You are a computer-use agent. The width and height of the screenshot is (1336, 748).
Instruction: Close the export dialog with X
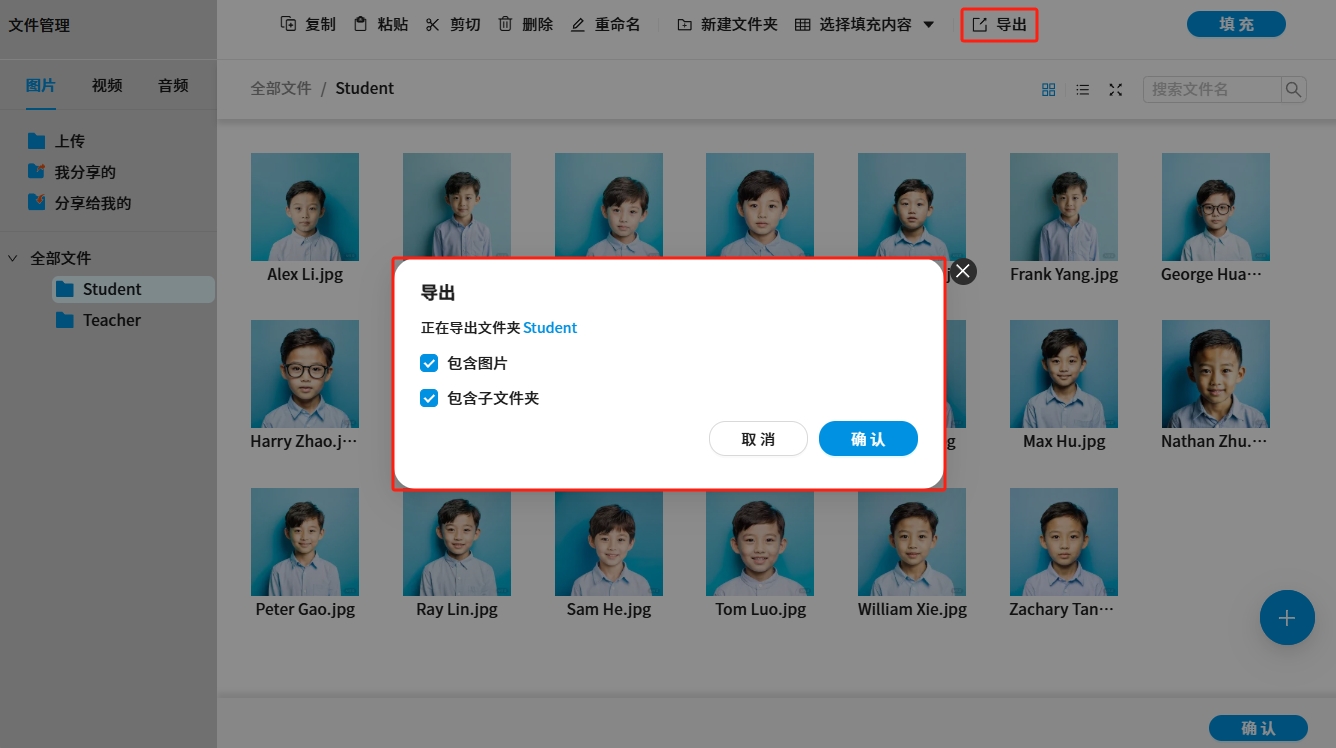pos(963,271)
